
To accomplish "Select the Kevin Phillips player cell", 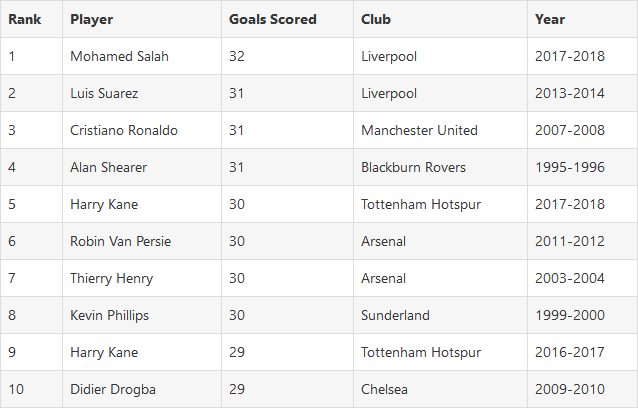I will 109,315.
